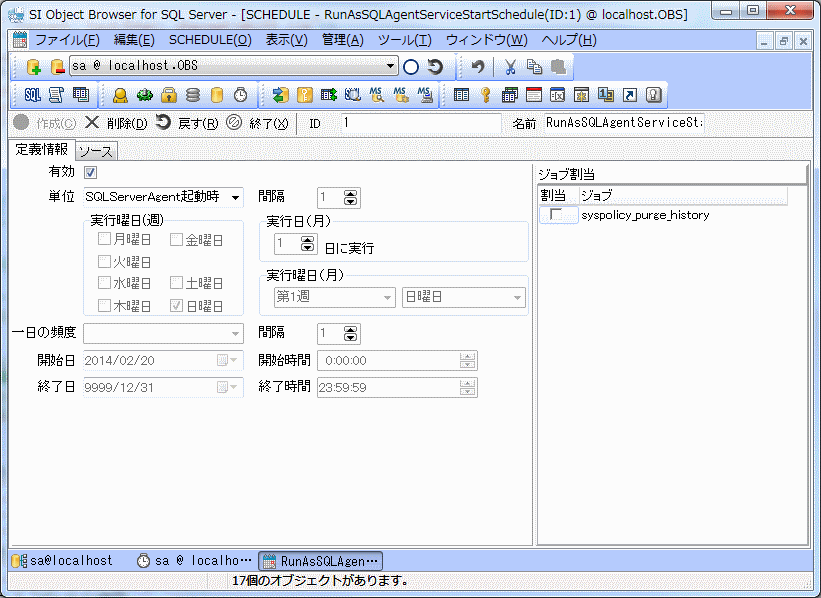
Task: Tick the syspolicy_purge_history job assignment checkbox
Action: [x=555, y=215]
